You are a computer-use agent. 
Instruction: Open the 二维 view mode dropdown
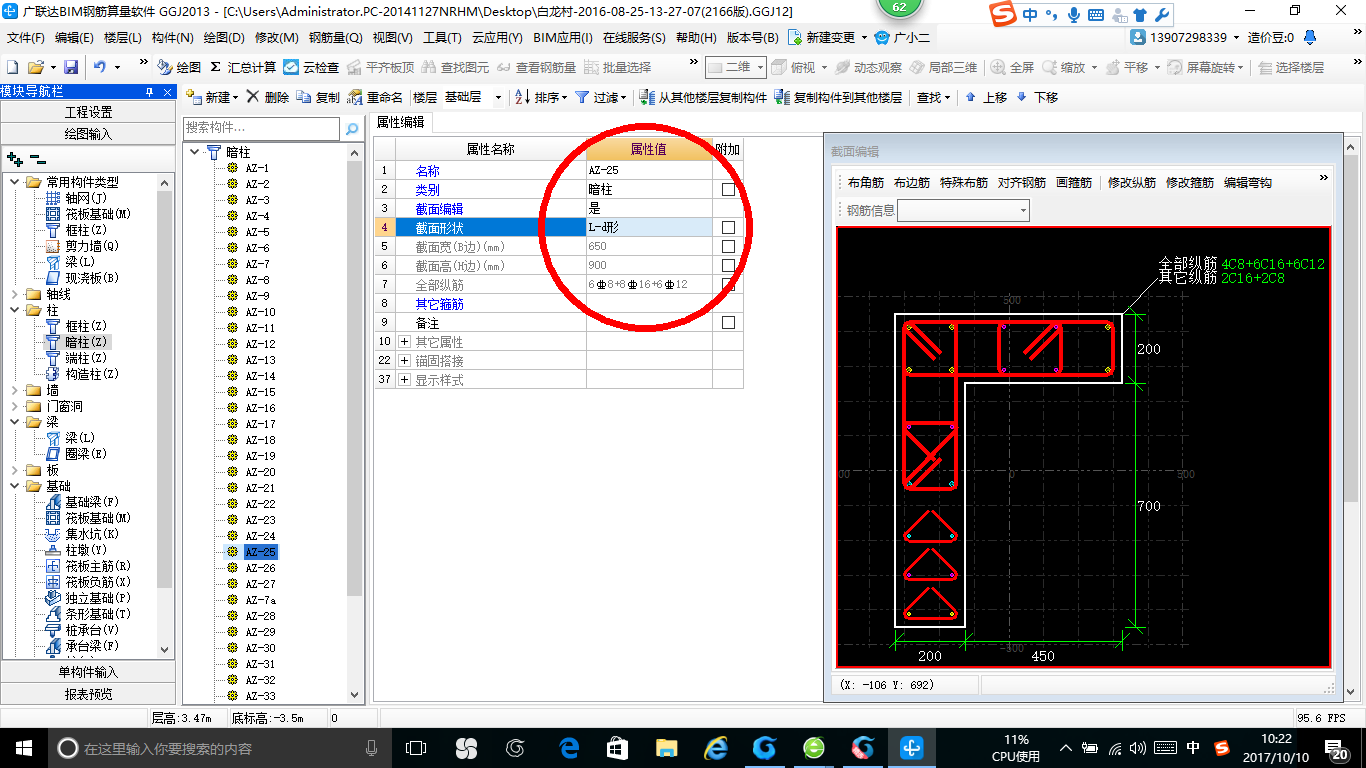pos(759,67)
